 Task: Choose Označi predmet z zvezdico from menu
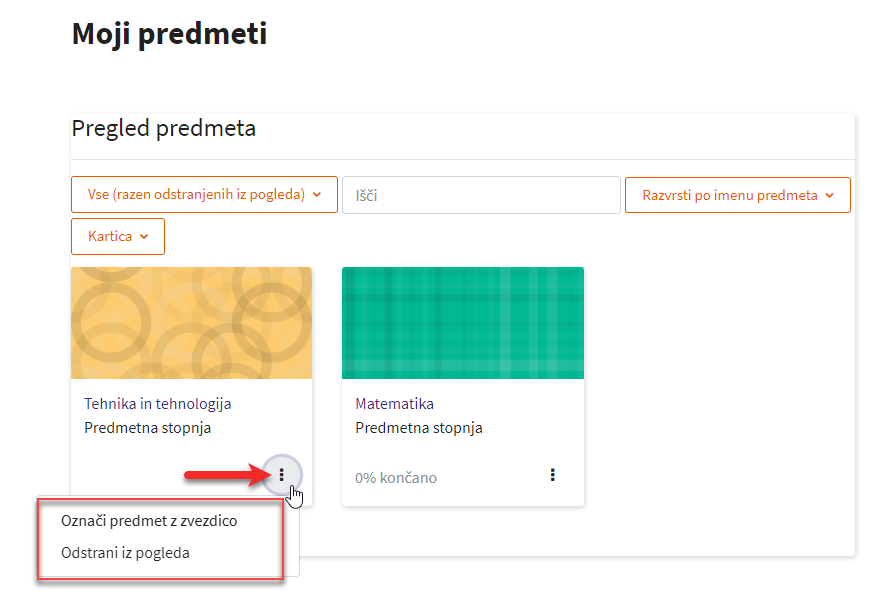click(149, 521)
